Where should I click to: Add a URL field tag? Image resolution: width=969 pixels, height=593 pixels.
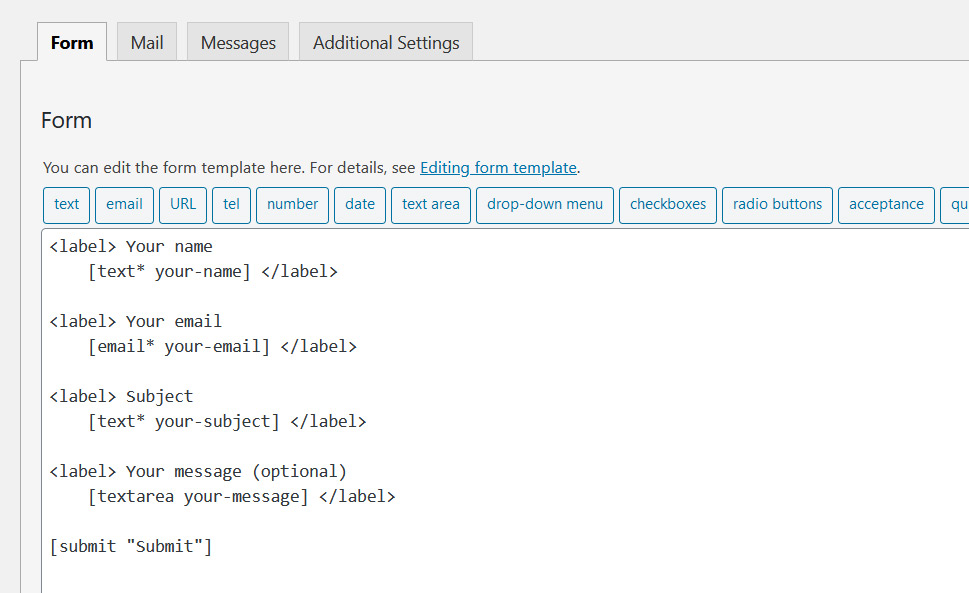tap(182, 205)
